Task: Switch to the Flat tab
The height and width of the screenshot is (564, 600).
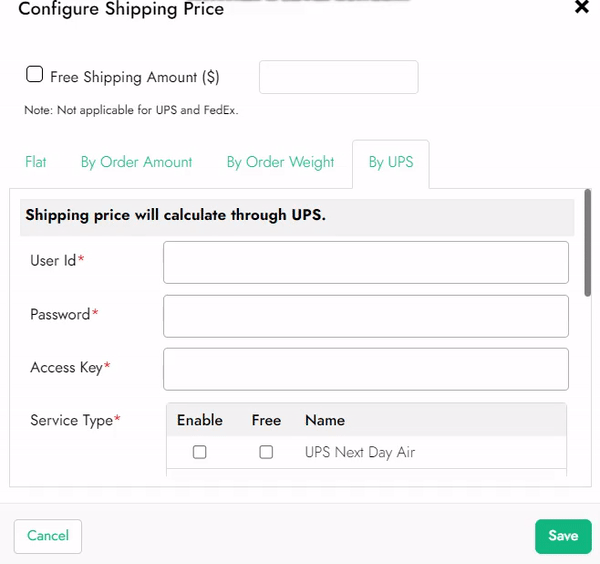Action: [x=36, y=162]
